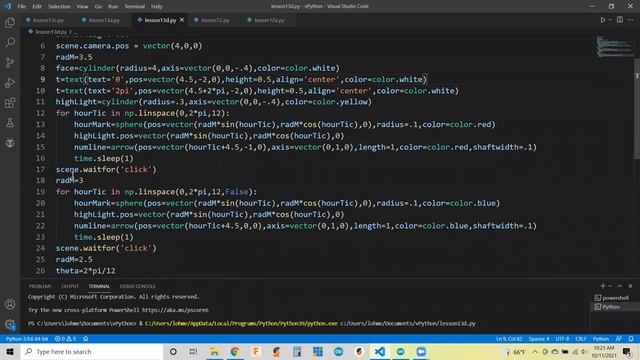The image size is (640, 360).
Task: Open Zoom from the taskbar
Action: [421, 351]
